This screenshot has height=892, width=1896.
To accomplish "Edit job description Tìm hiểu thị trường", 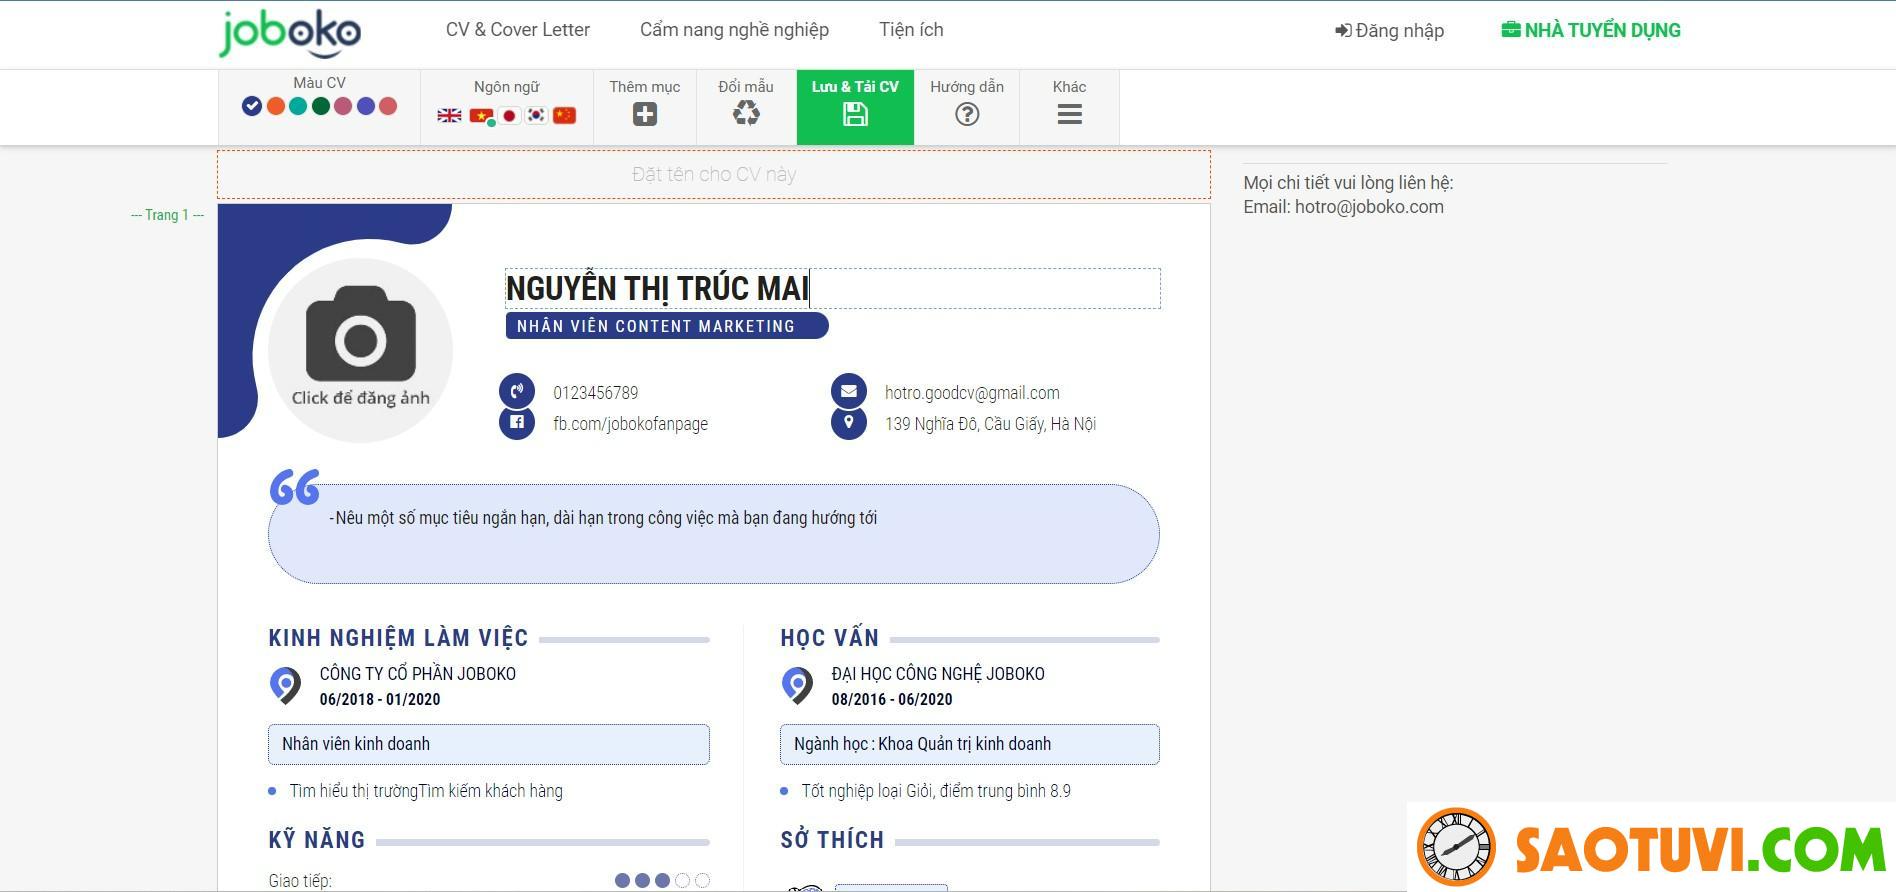I will pos(426,791).
